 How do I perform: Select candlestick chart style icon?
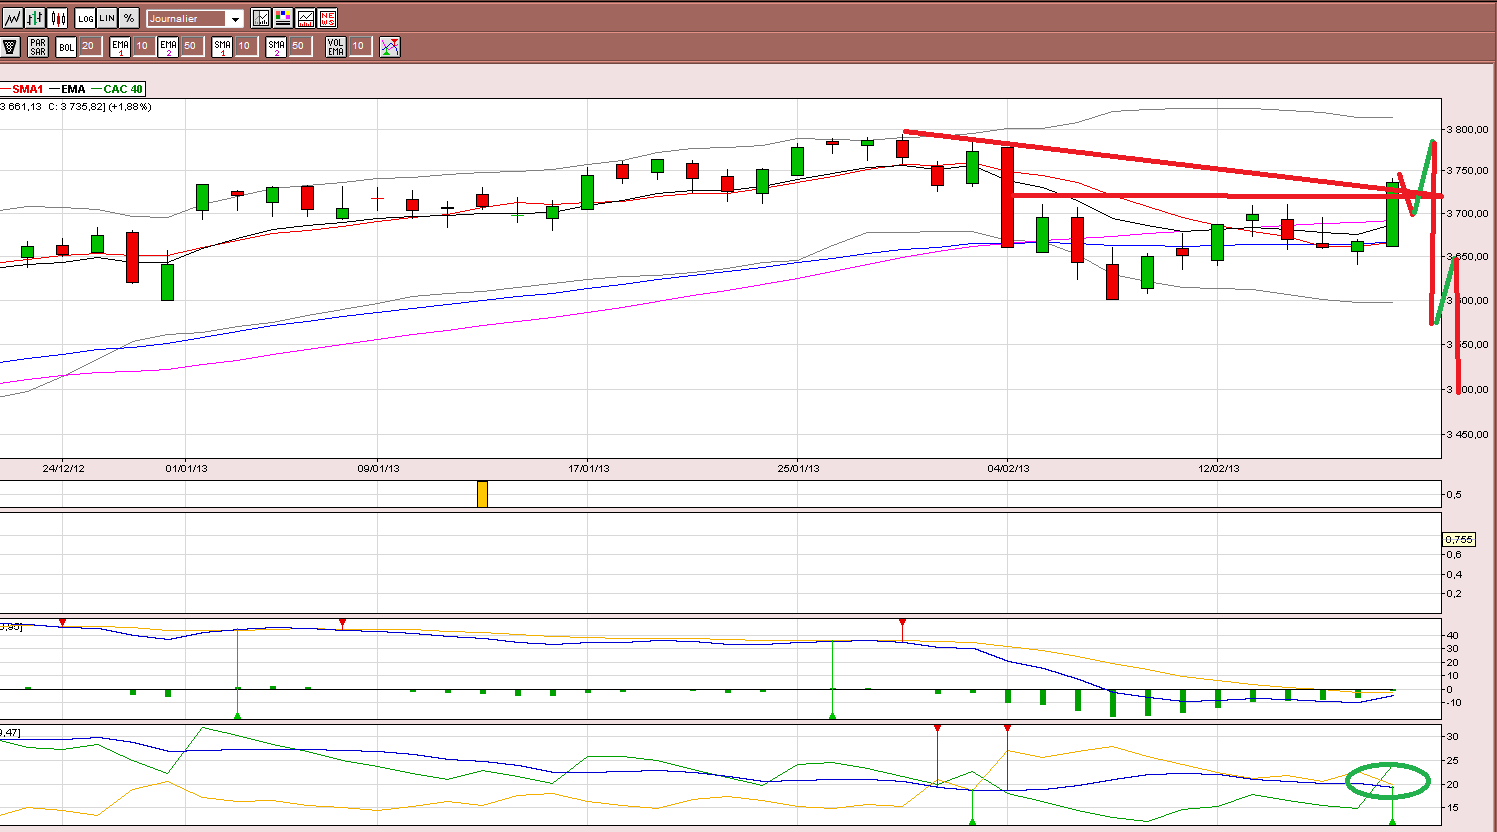tap(57, 18)
